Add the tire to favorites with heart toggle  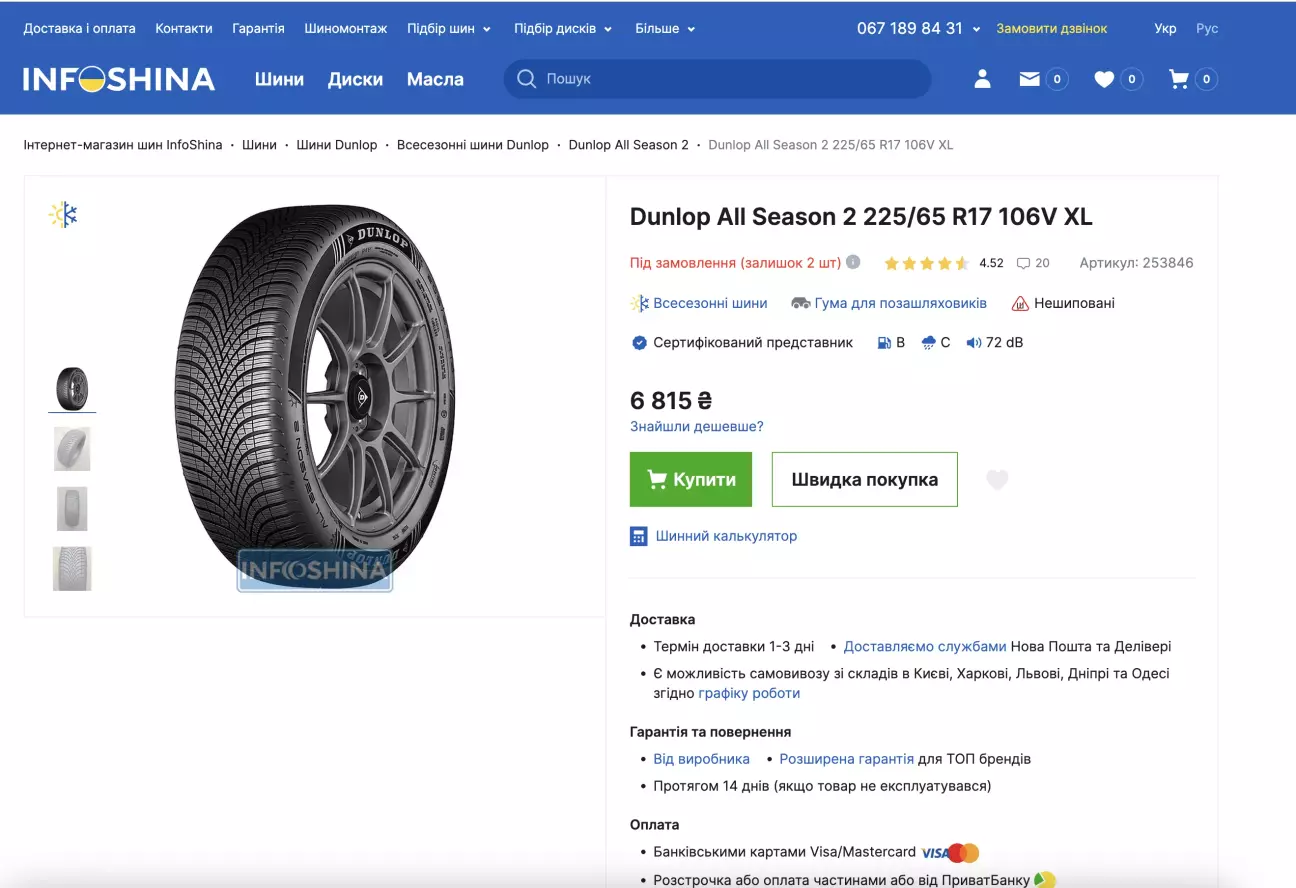tap(997, 479)
